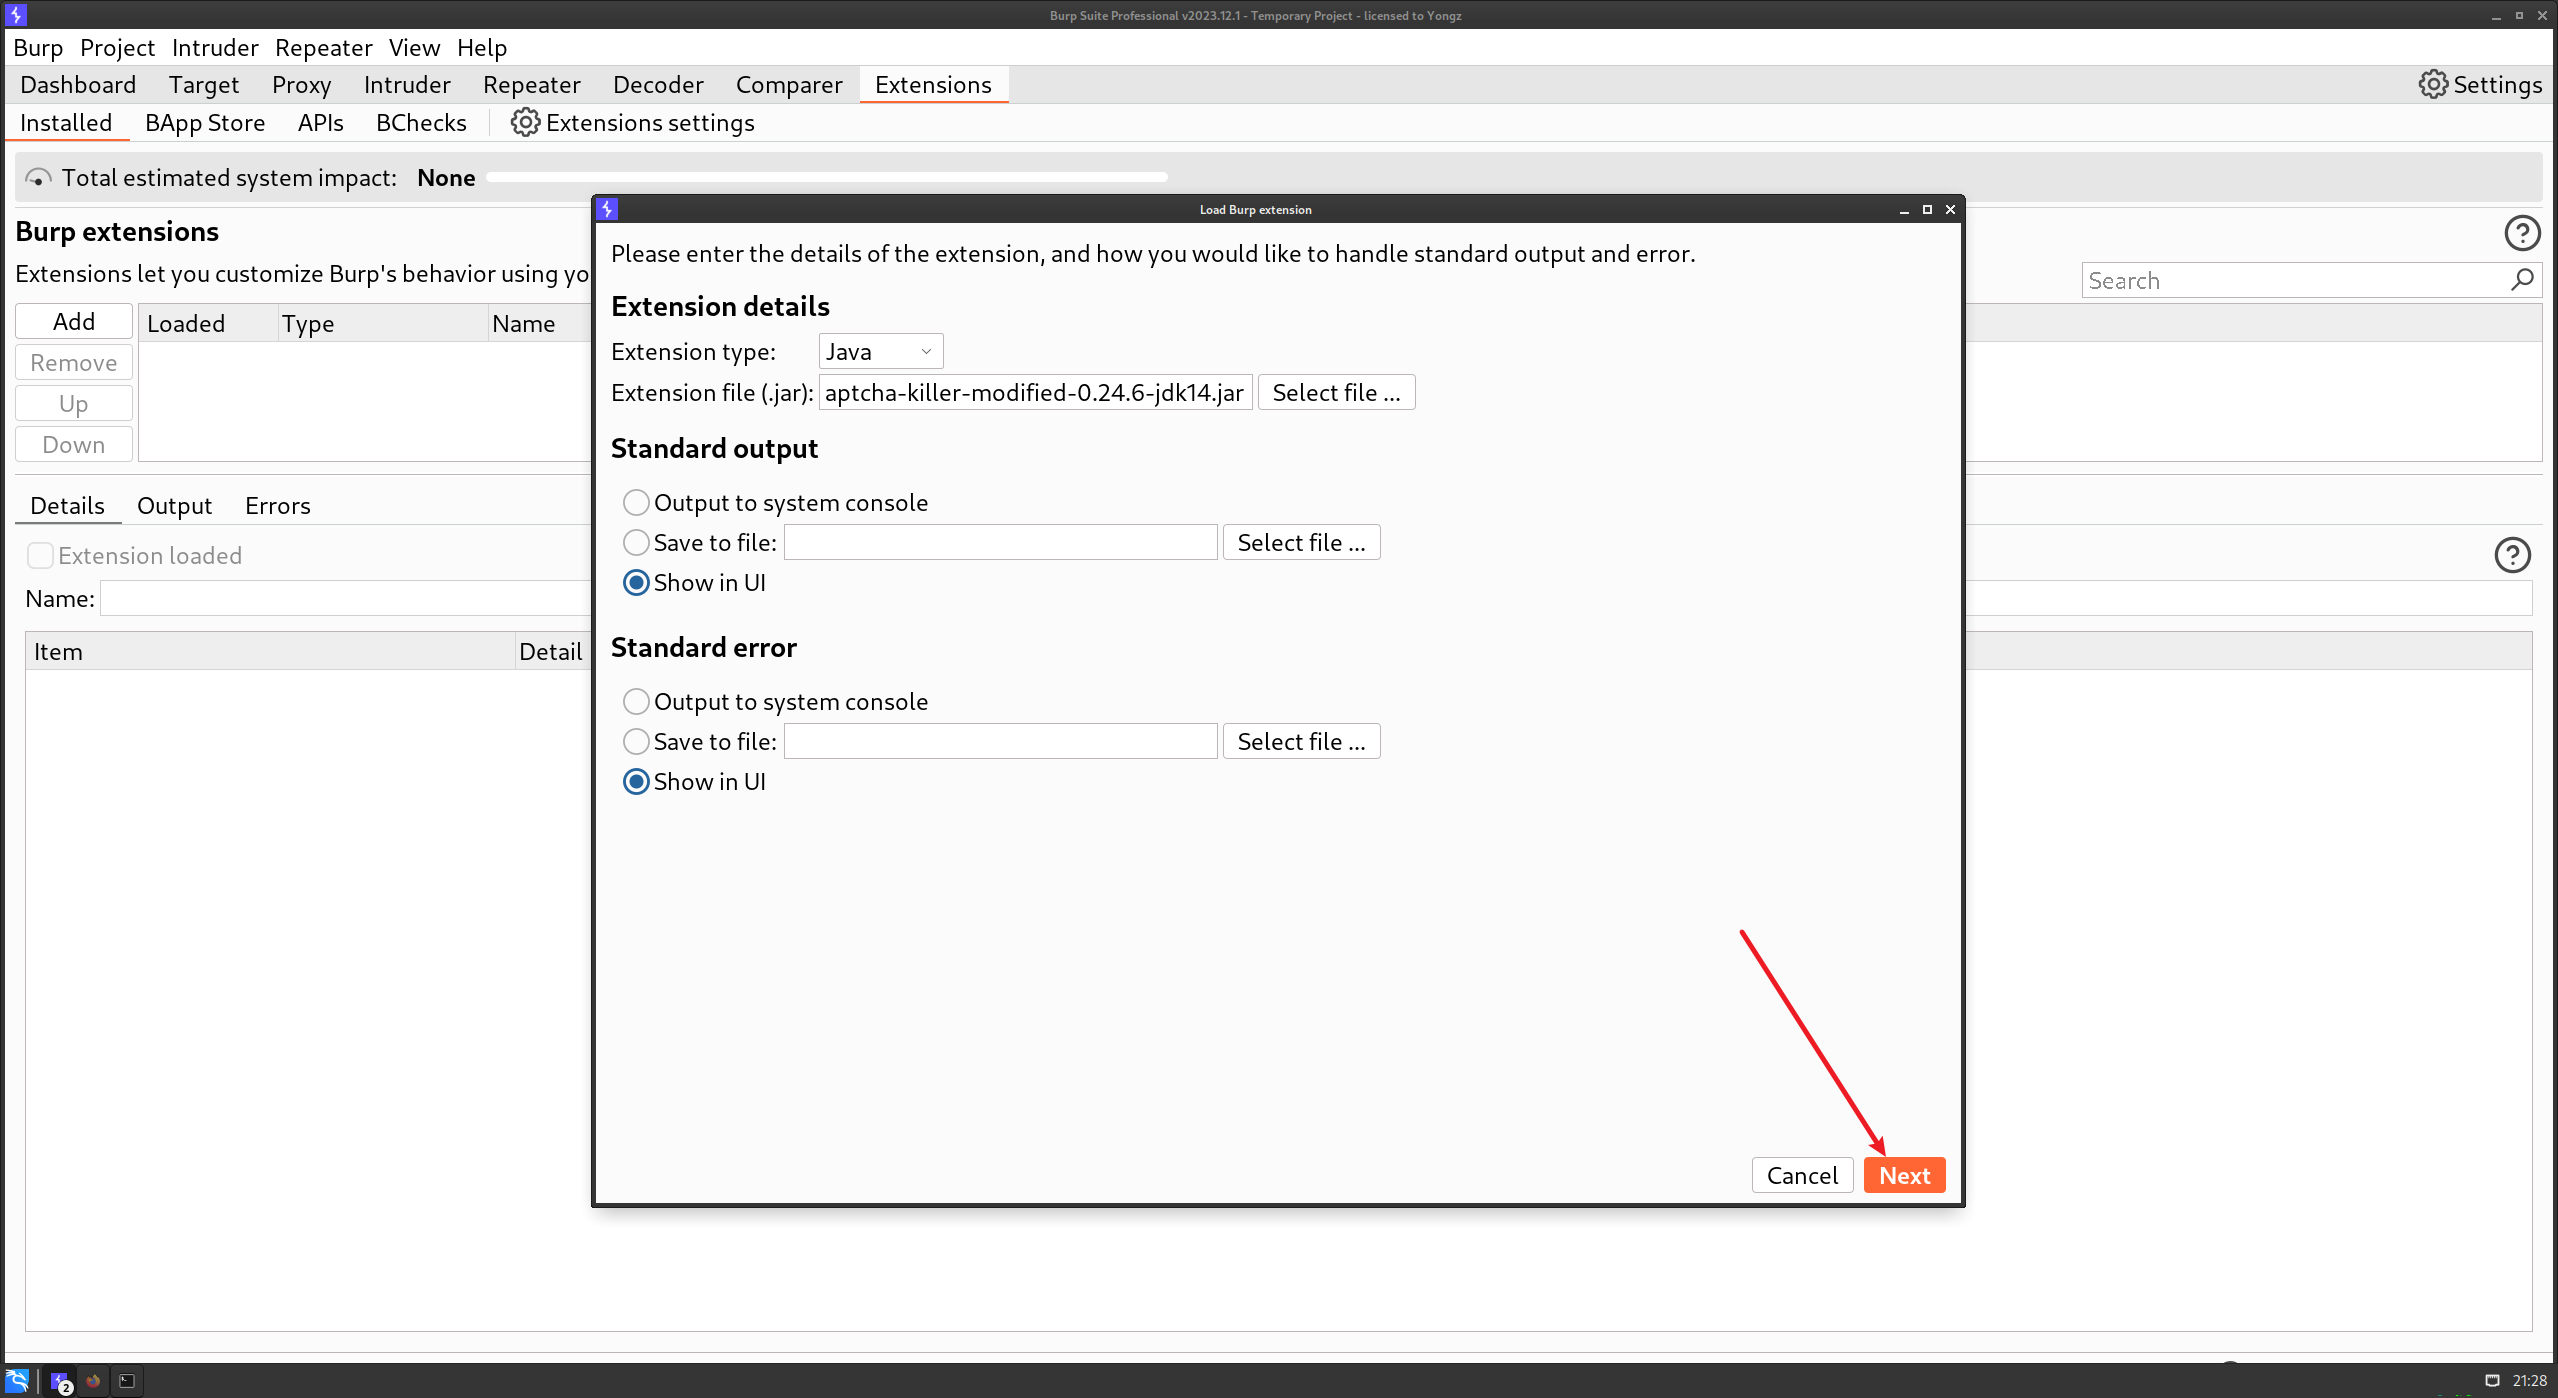Click the standard error Save to file field
Screen dimensions: 2558x1398
[x=1000, y=741]
